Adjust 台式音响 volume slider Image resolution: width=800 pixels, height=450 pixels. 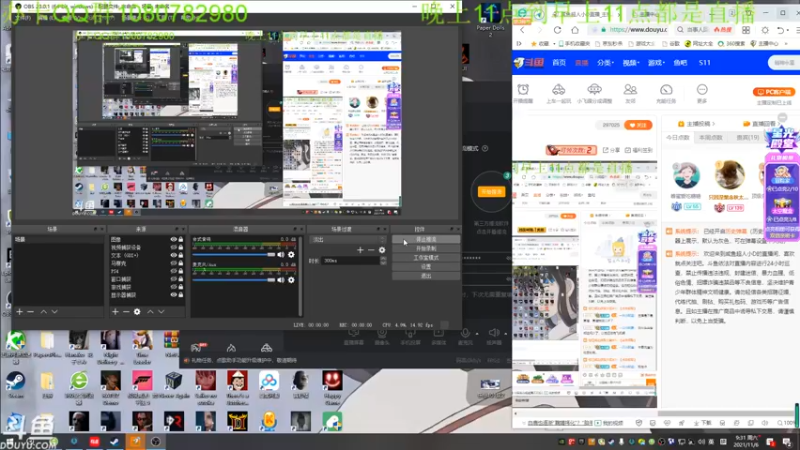pyautogui.click(x=234, y=255)
